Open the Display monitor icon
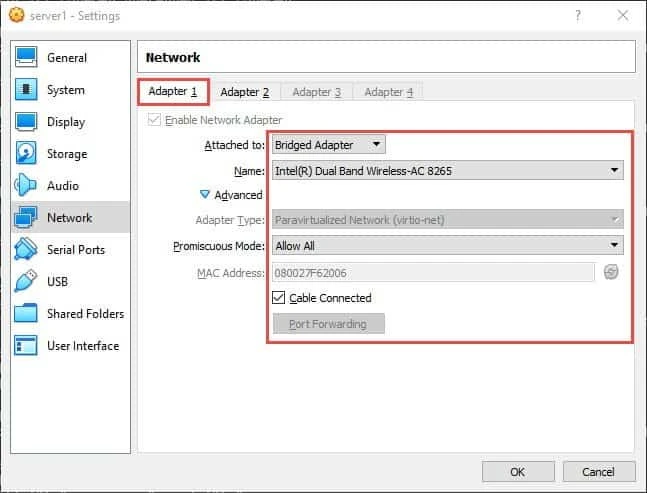This screenshot has width=647, height=493. [x=26, y=122]
